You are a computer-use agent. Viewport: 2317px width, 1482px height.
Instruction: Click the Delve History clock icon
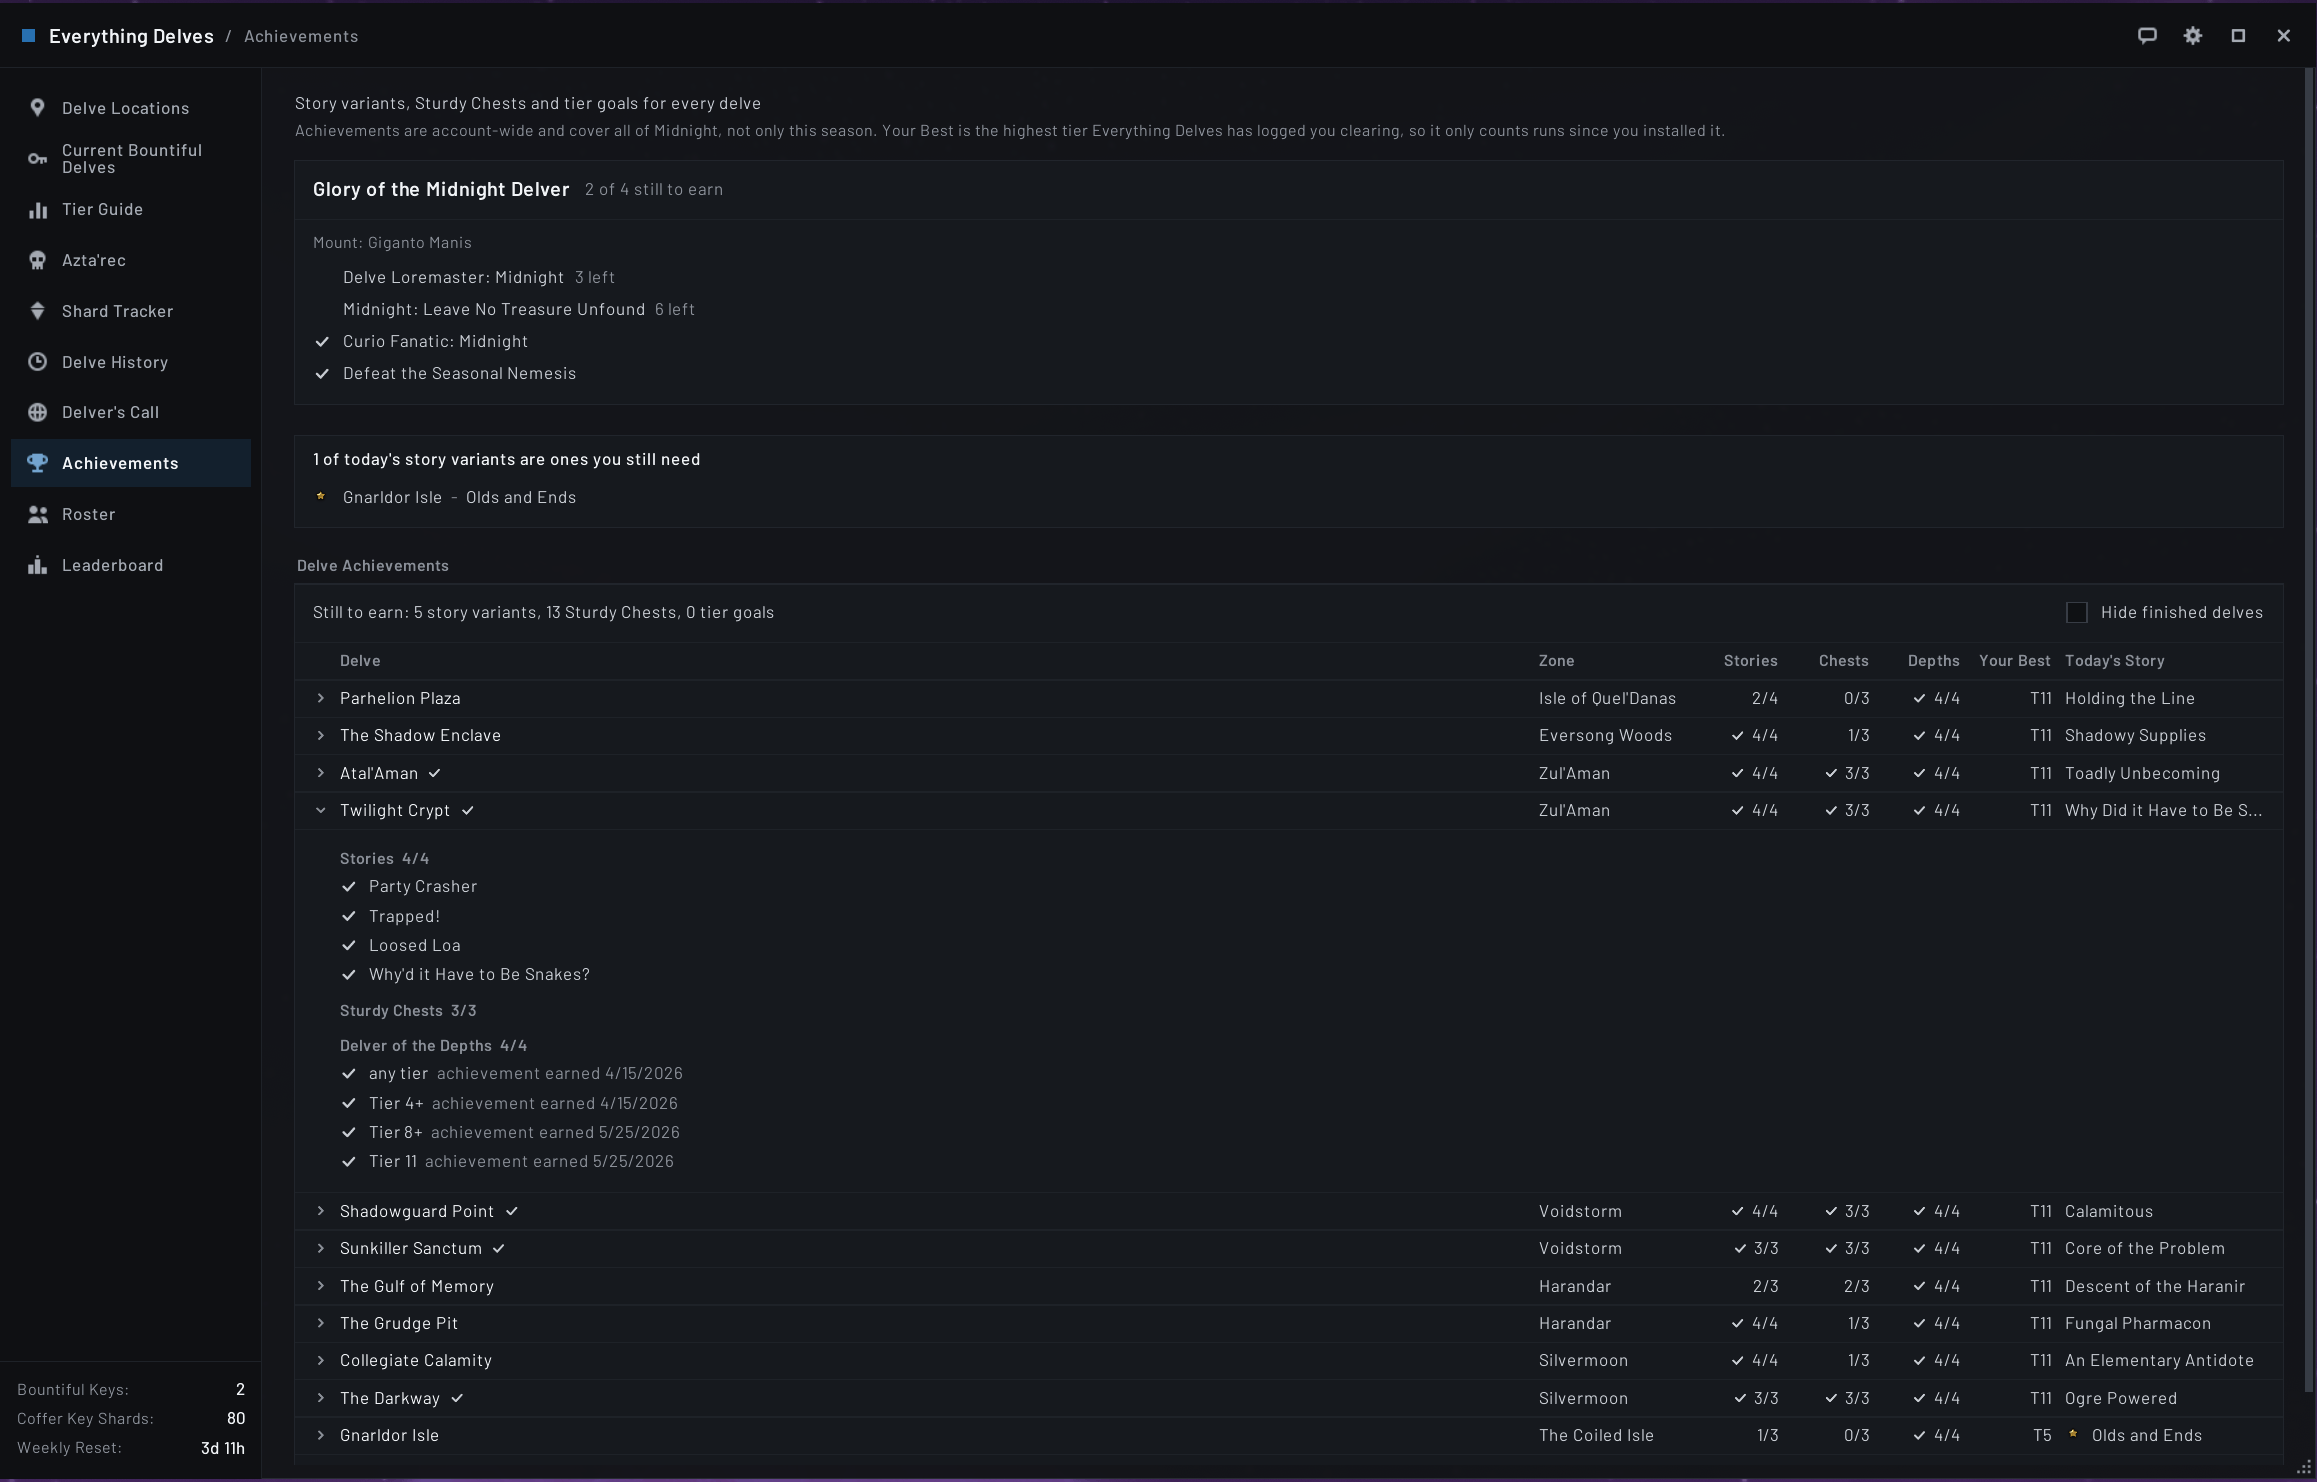[x=37, y=362]
